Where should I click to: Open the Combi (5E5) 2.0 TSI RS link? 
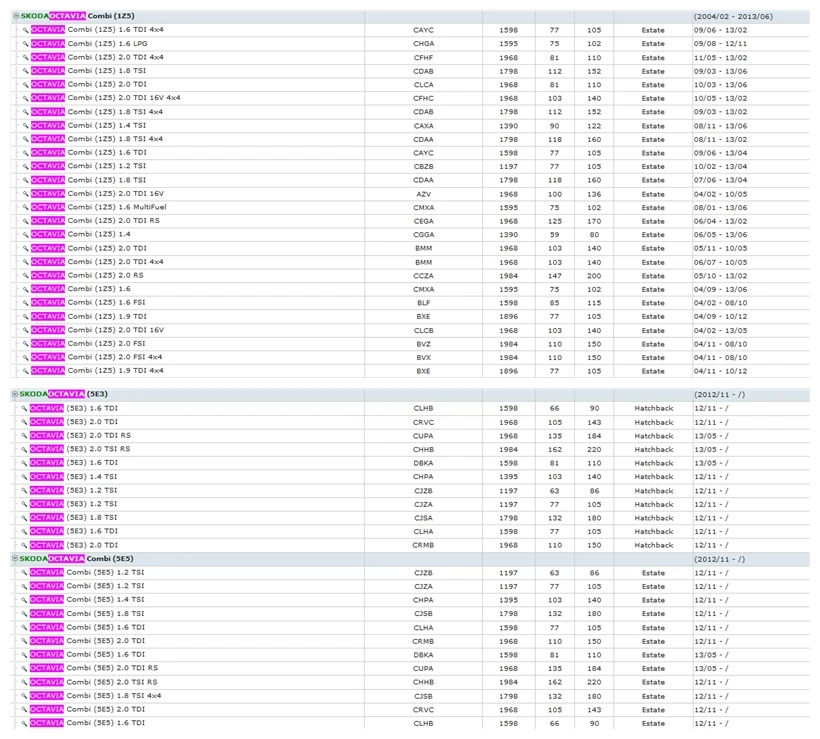(94, 682)
